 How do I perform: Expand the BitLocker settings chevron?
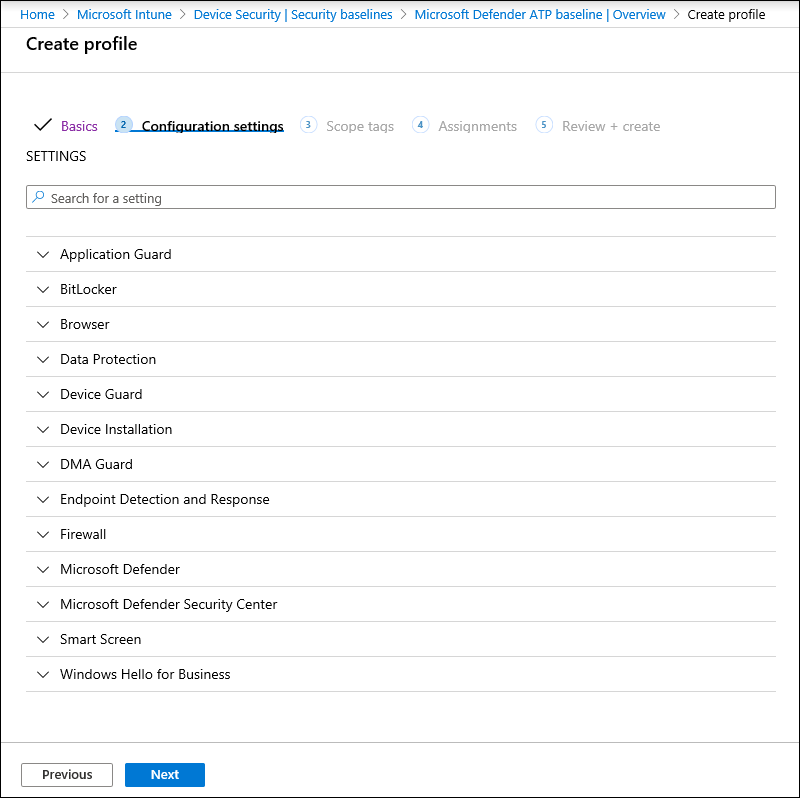[x=42, y=290]
